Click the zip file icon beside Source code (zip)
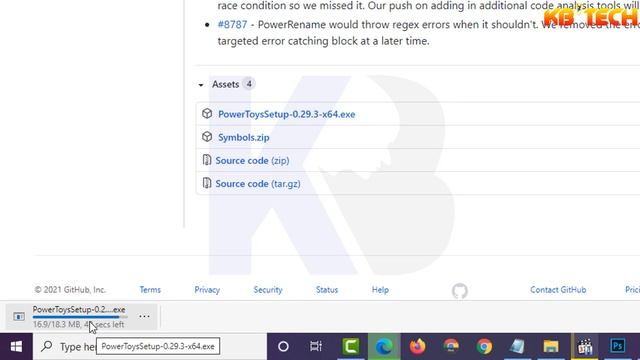The width and height of the screenshot is (640, 360). [207, 160]
